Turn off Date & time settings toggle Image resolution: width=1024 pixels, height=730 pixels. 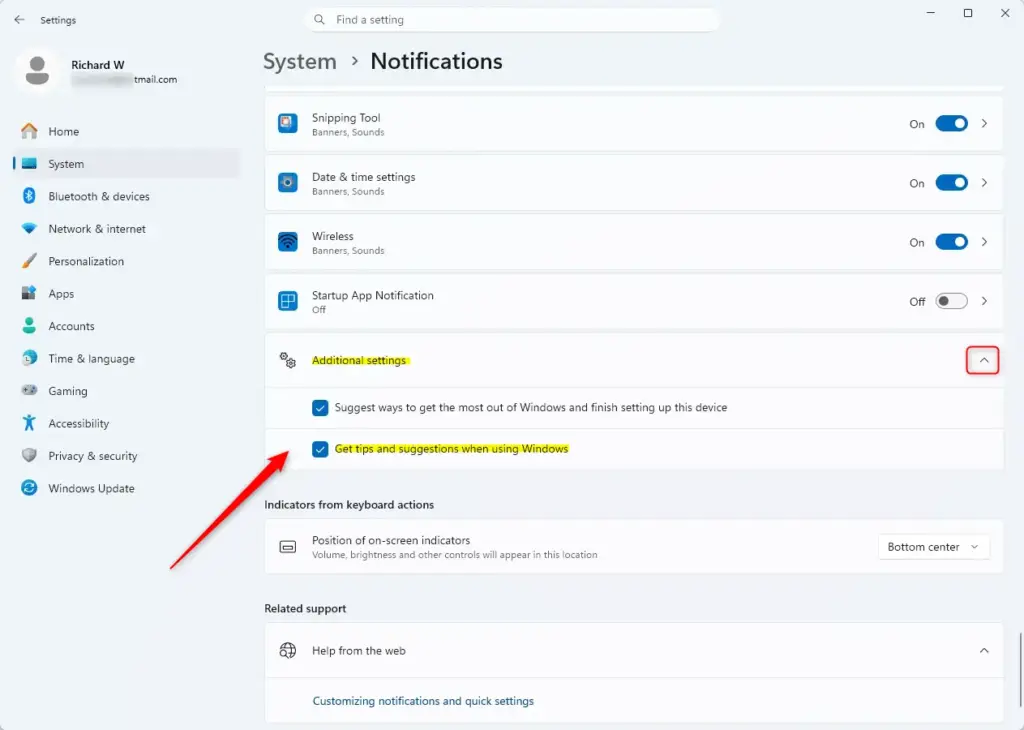[x=952, y=183]
